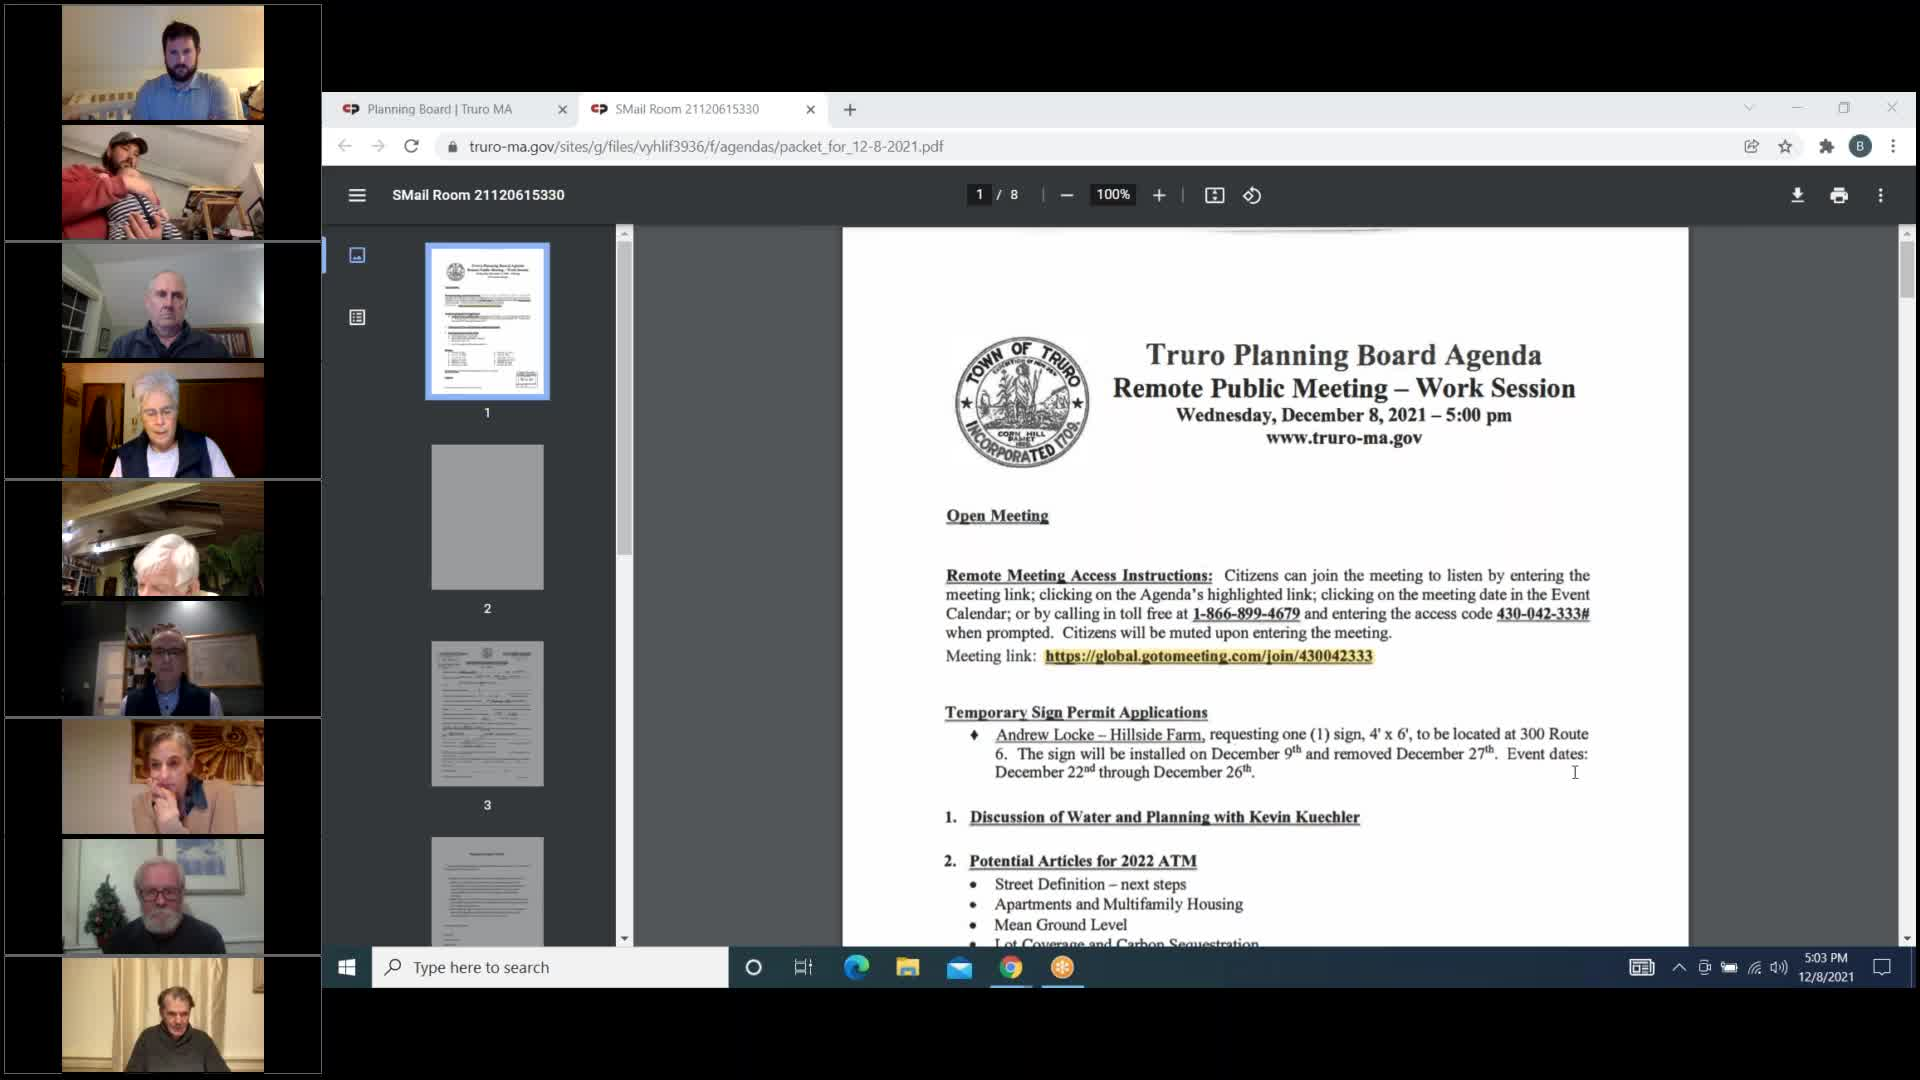Screen dimensions: 1920x1080
Task: Follow the gotomeeting.com meeting link
Action: click(1208, 657)
